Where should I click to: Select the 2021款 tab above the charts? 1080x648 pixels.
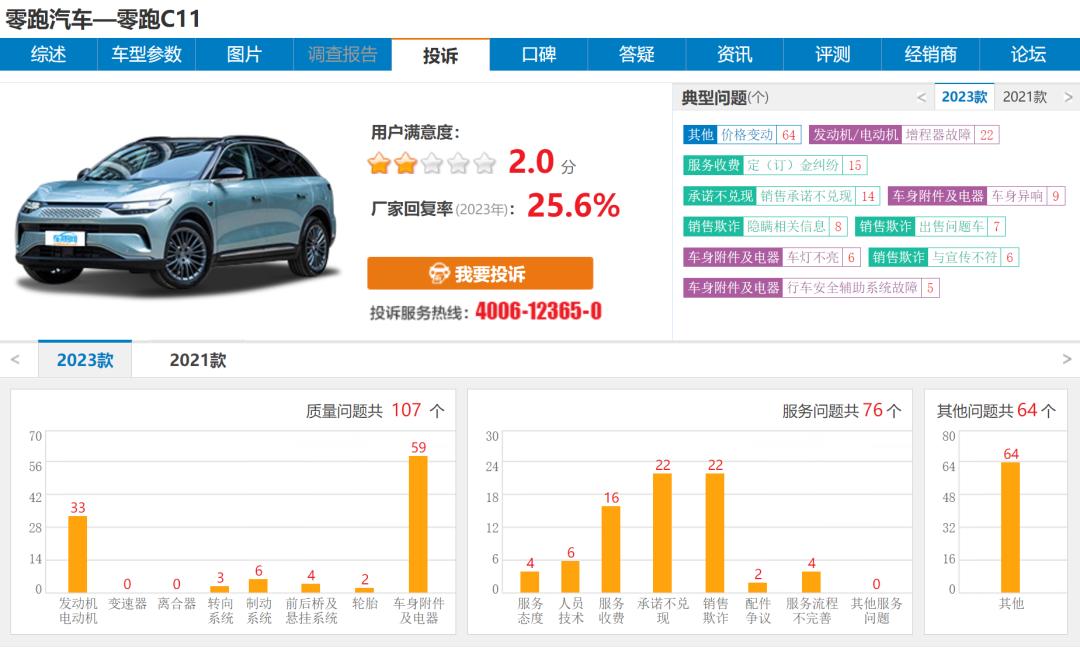point(197,360)
